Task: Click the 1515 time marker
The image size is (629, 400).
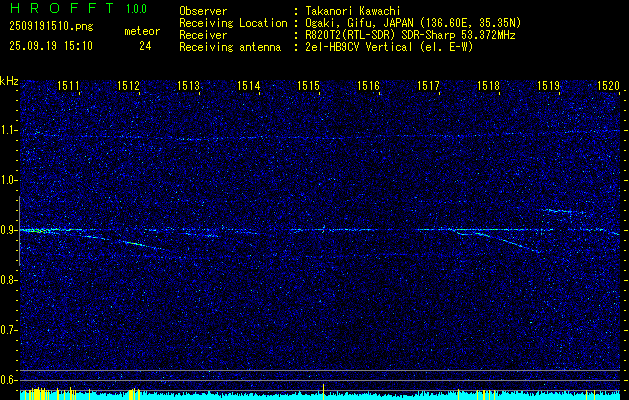Action: coord(308,85)
